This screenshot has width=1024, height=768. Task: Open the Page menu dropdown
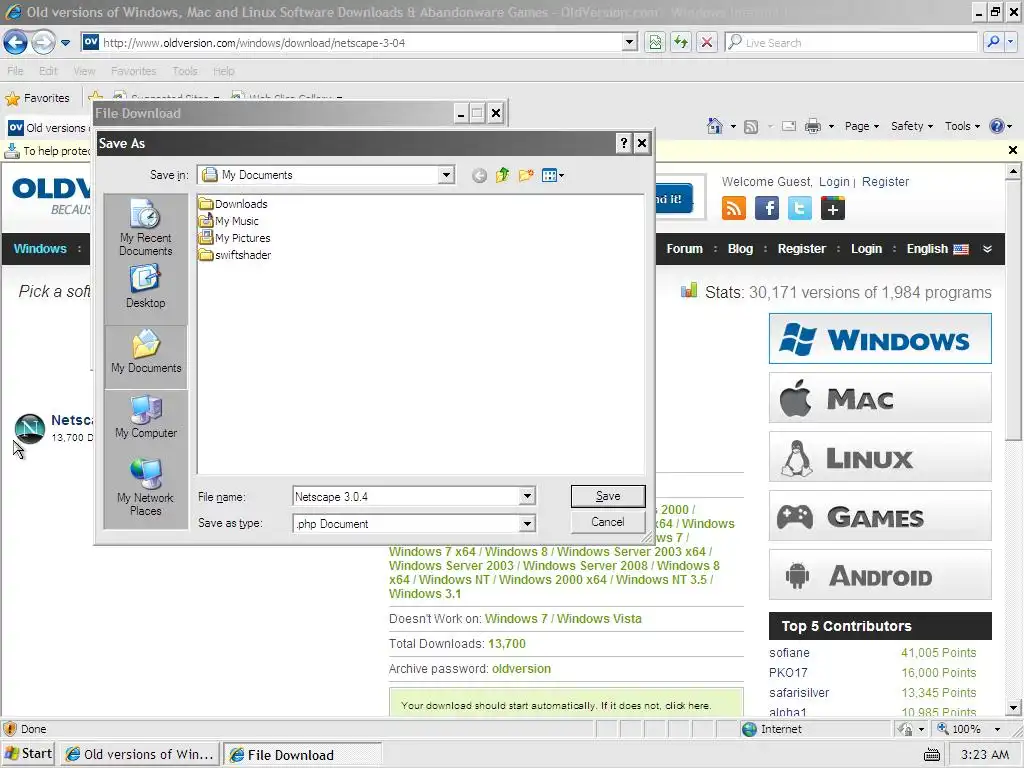coord(861,126)
